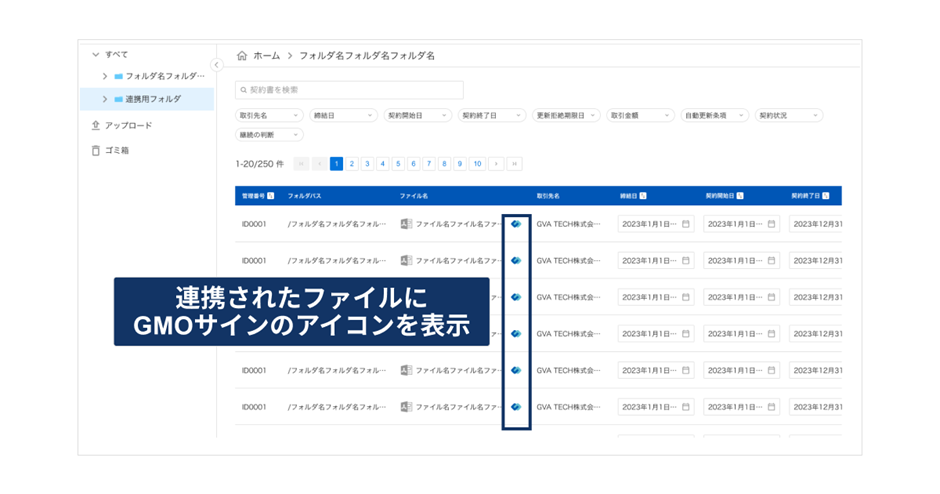Click the next page arrow button
Screen dimensions: 940x494
click(496, 164)
